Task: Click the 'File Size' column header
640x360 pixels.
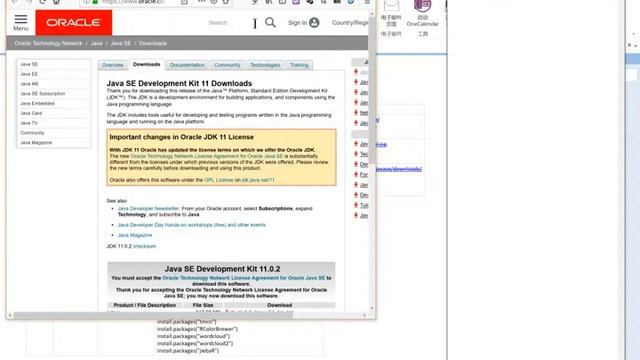Action: [x=203, y=305]
